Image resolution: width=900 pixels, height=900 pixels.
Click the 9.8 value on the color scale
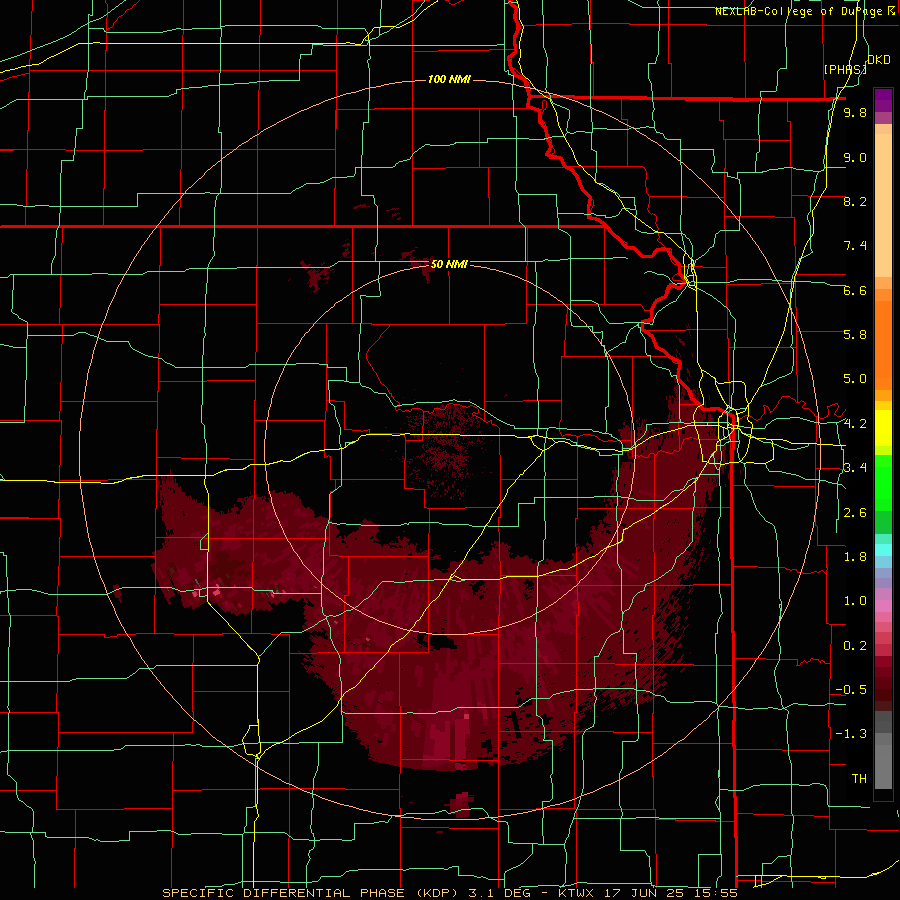coord(855,112)
